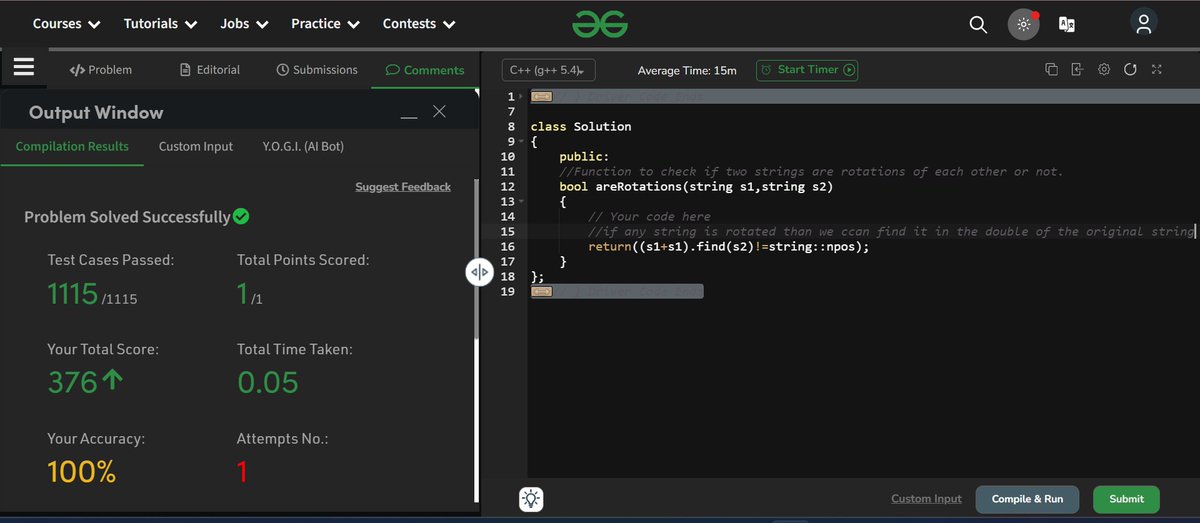1200x523 pixels.
Task: Click the 'Attempts No.:' label
Action: (x=282, y=439)
